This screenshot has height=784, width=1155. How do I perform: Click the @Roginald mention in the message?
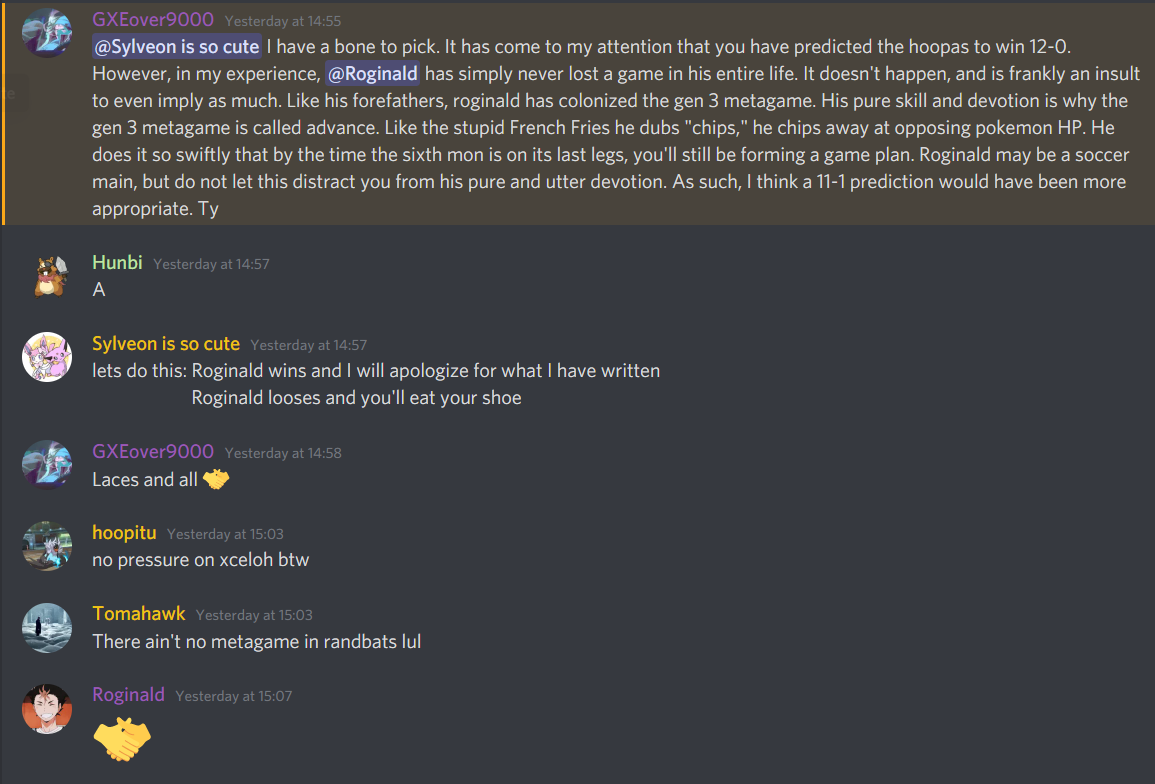(x=372, y=73)
